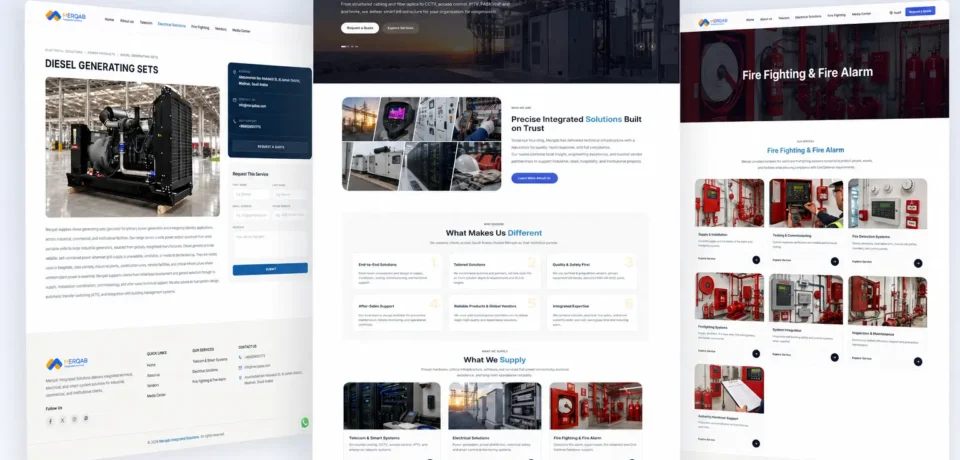960x460 pixels.
Task: Click hero slider next arrow
Action: (x=653, y=46)
